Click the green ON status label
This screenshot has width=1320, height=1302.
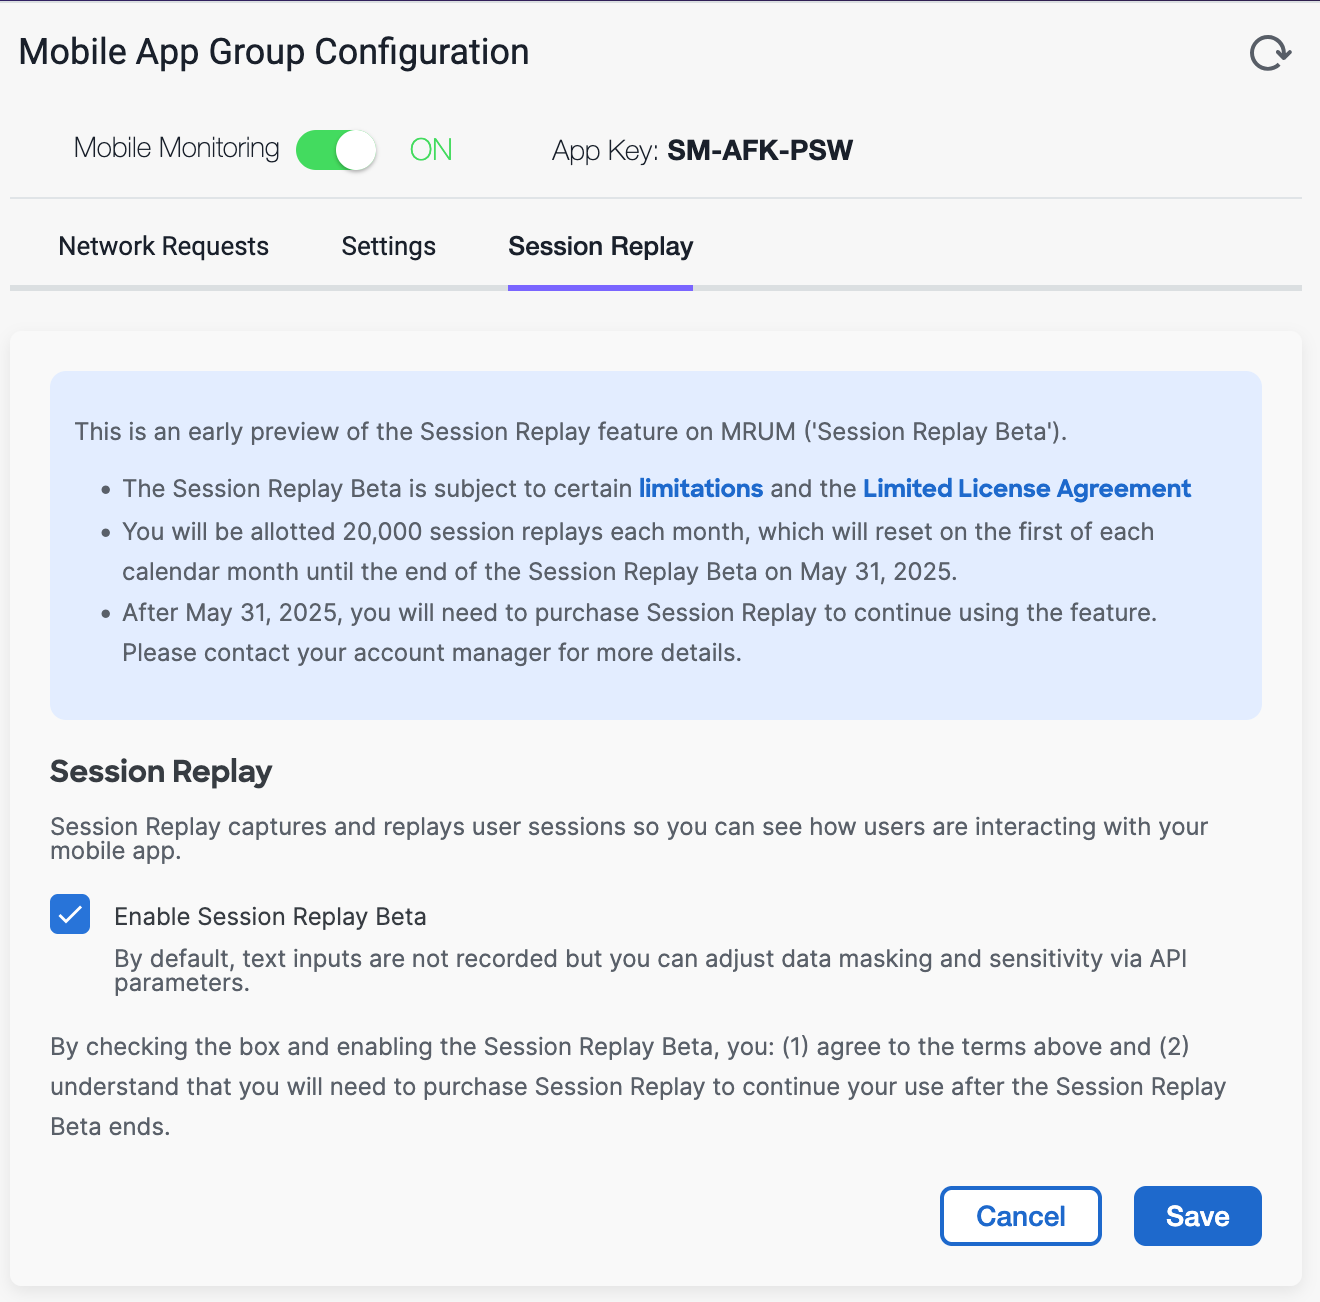pos(431,150)
